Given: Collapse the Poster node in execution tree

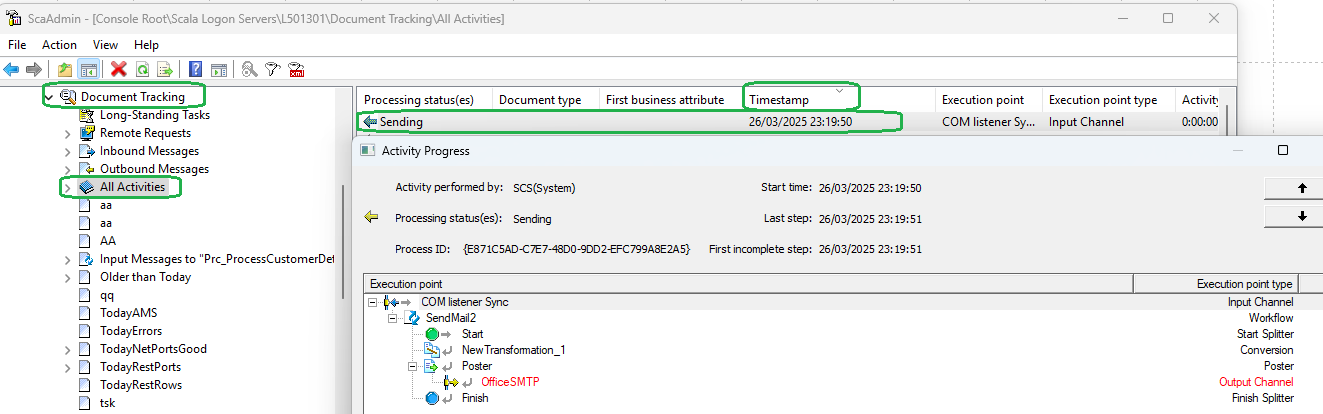Looking at the screenshot, I should tap(413, 366).
